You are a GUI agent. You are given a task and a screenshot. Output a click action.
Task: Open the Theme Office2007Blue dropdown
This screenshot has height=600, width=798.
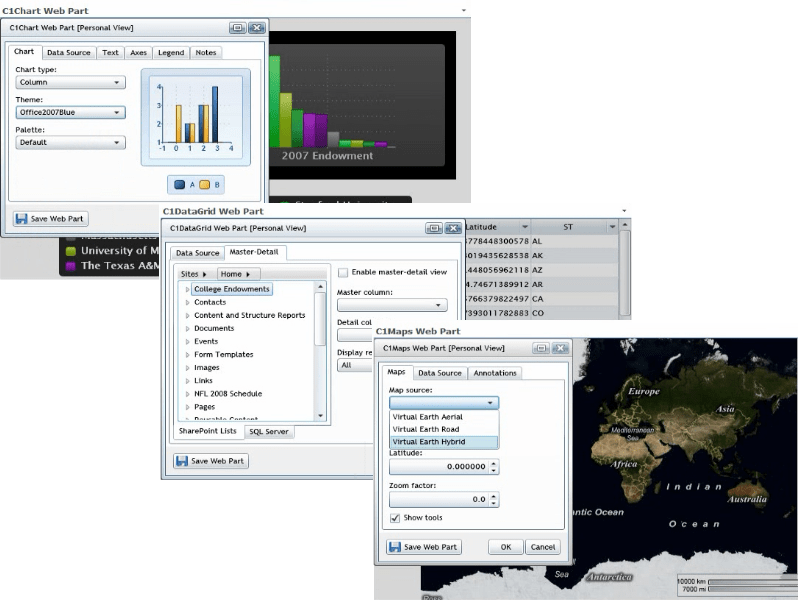[70, 112]
